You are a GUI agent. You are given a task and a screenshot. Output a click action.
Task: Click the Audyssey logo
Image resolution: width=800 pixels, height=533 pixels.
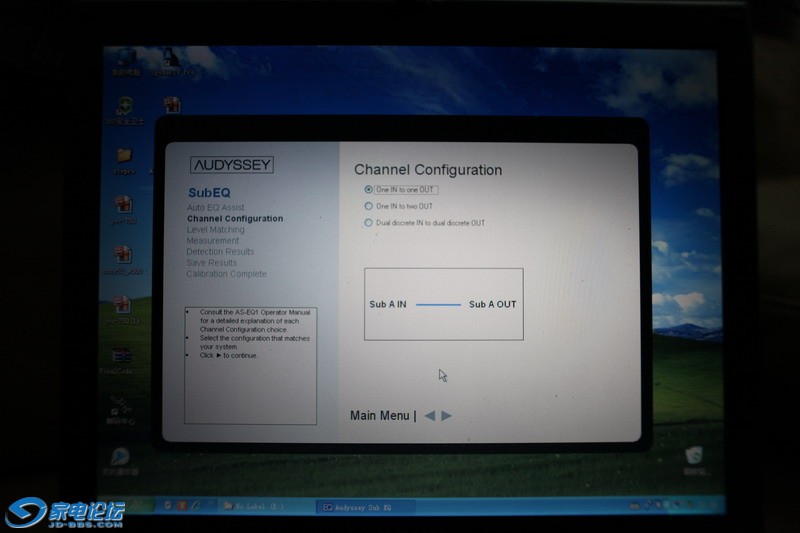point(232,165)
